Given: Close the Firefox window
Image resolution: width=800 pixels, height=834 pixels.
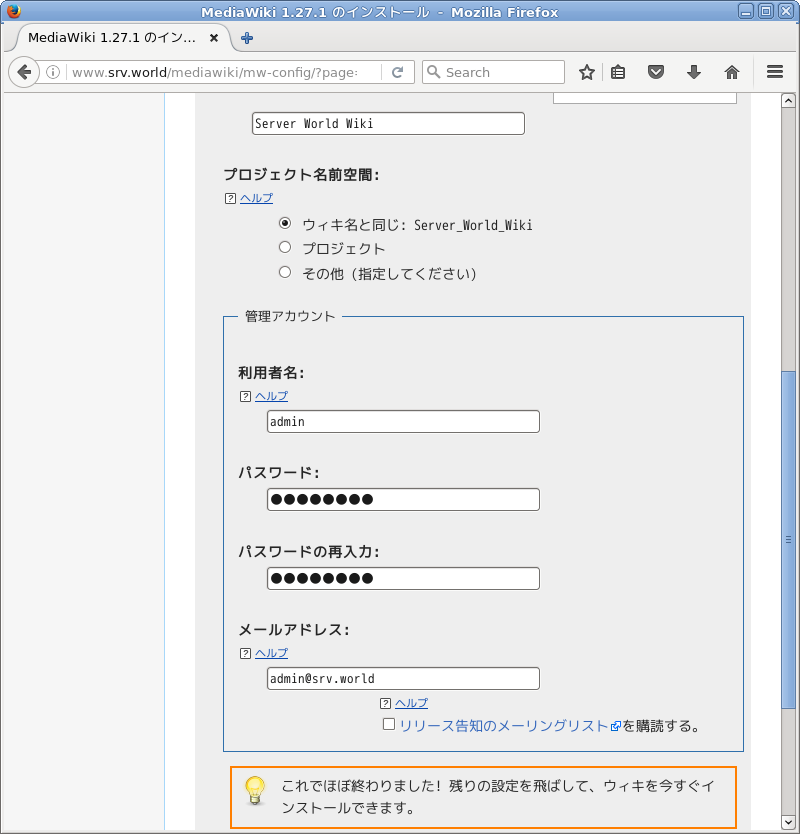Looking at the screenshot, I should click(x=786, y=11).
